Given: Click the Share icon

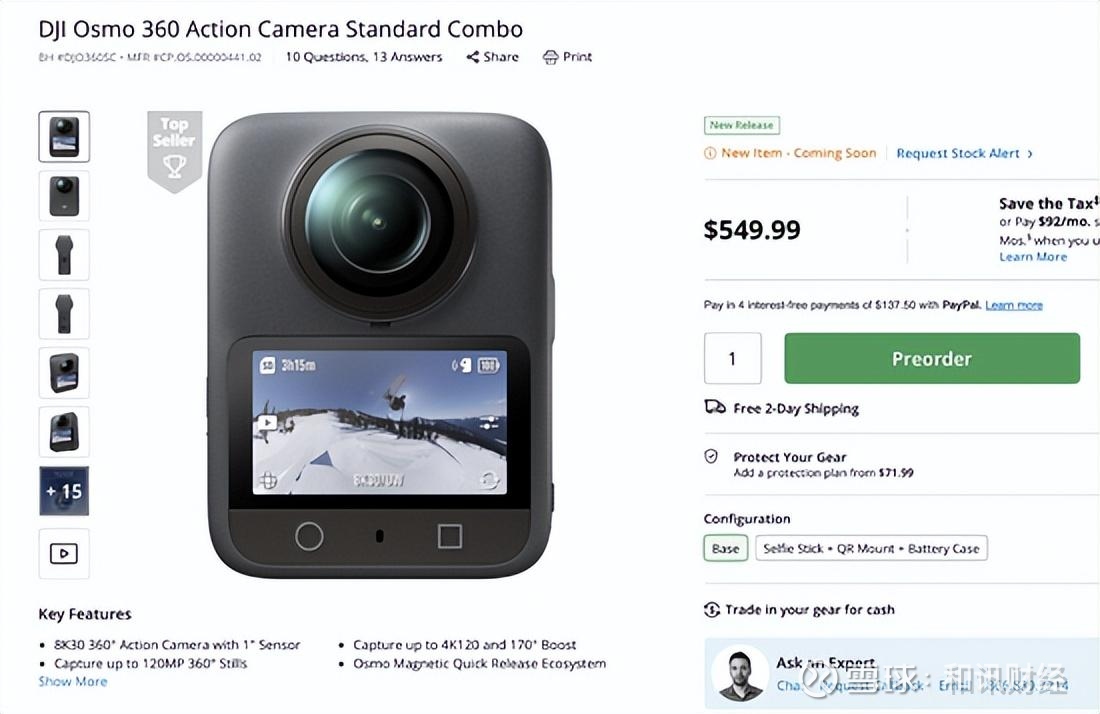Looking at the screenshot, I should click(x=473, y=57).
